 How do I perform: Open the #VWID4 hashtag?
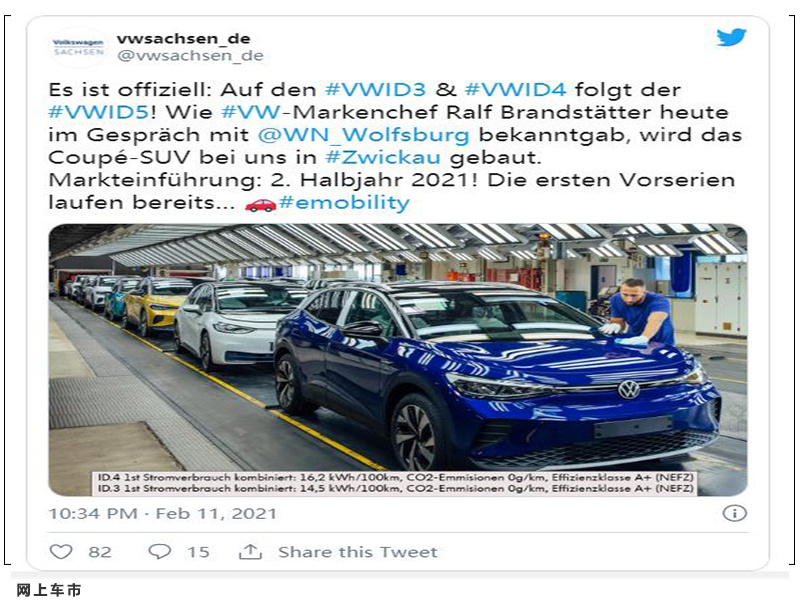pos(515,90)
